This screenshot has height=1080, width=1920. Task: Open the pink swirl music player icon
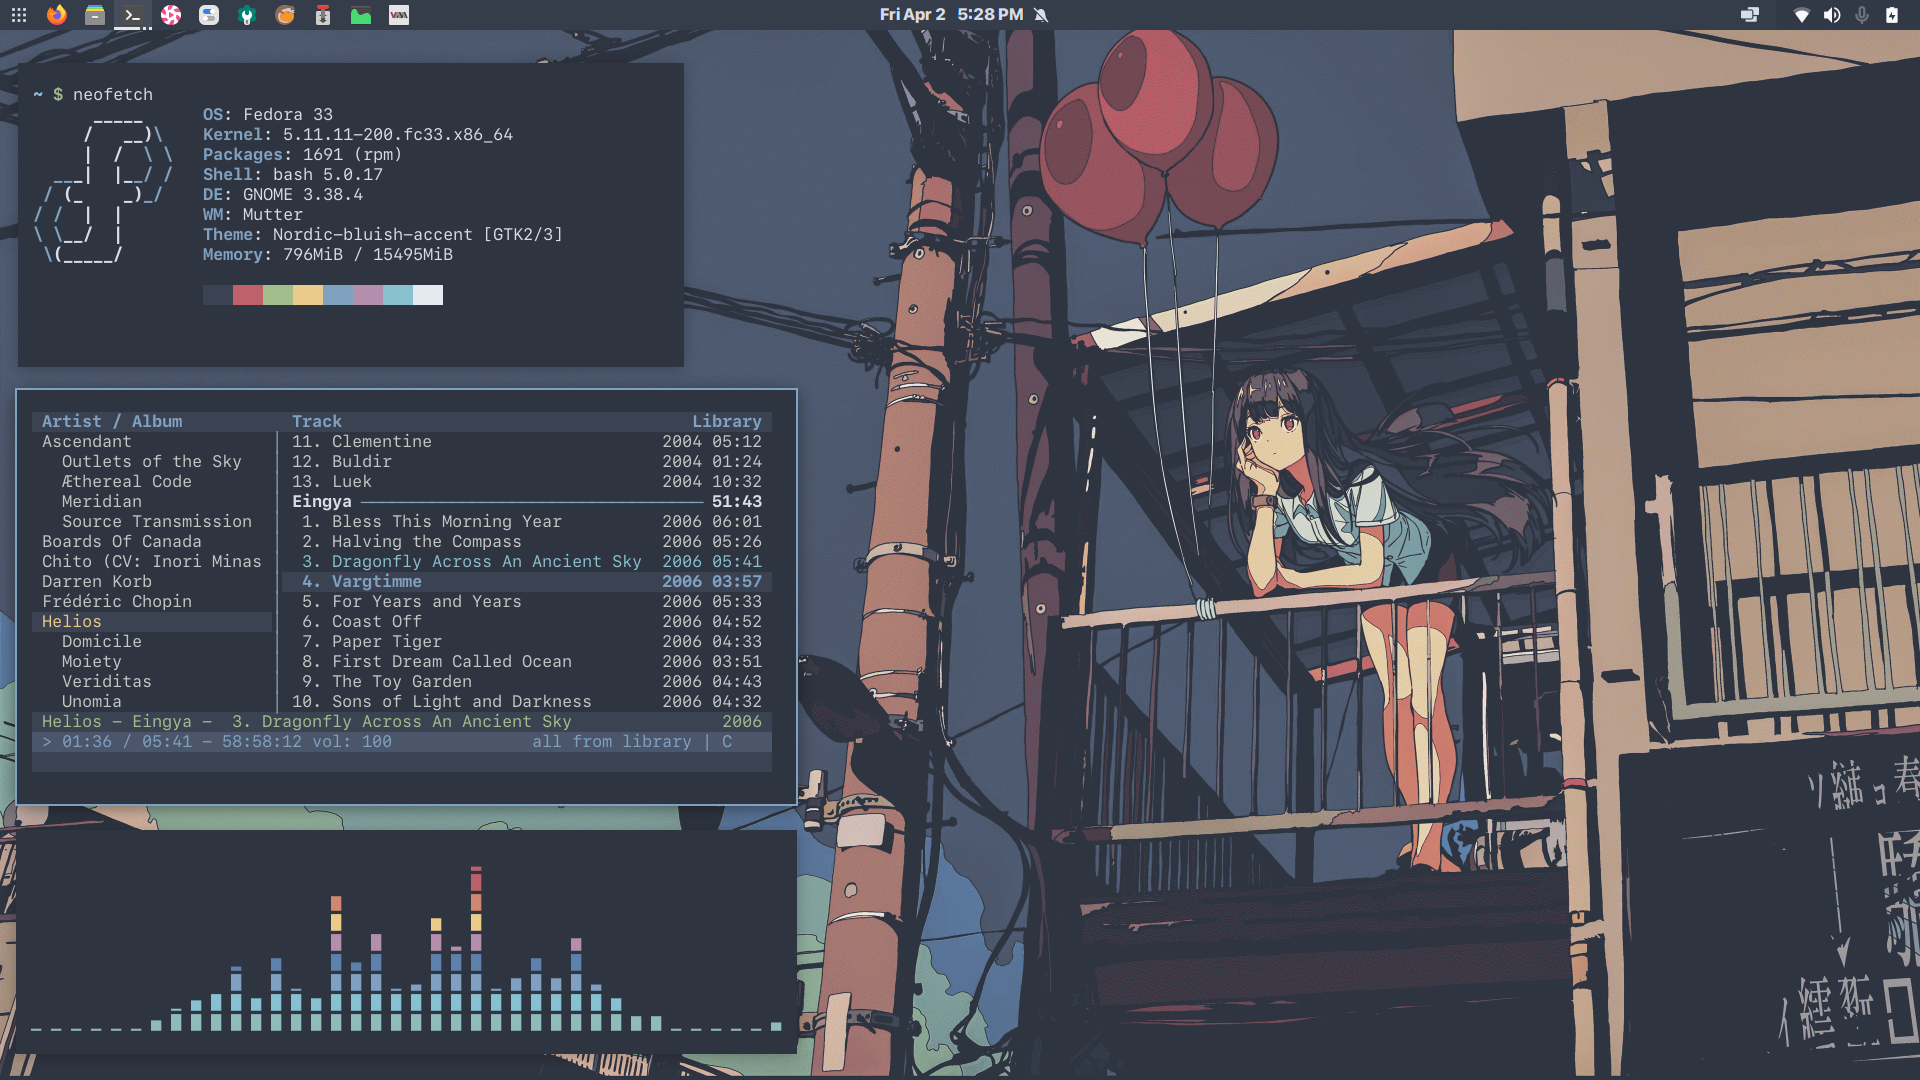tap(171, 15)
